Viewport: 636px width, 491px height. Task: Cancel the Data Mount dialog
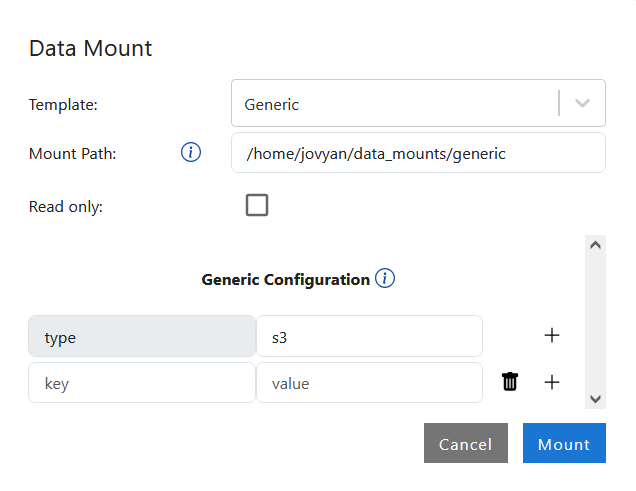[466, 443]
